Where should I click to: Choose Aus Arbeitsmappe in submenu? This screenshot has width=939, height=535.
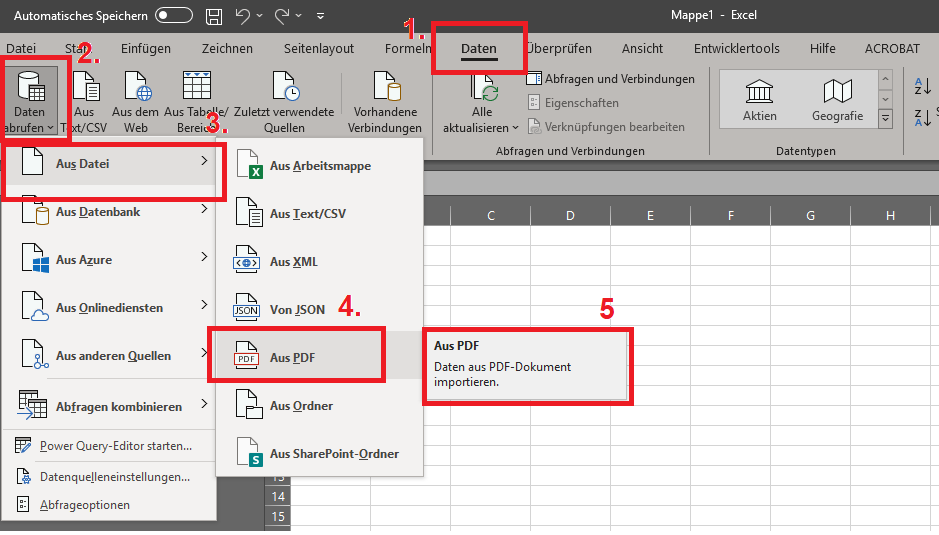pos(320,165)
